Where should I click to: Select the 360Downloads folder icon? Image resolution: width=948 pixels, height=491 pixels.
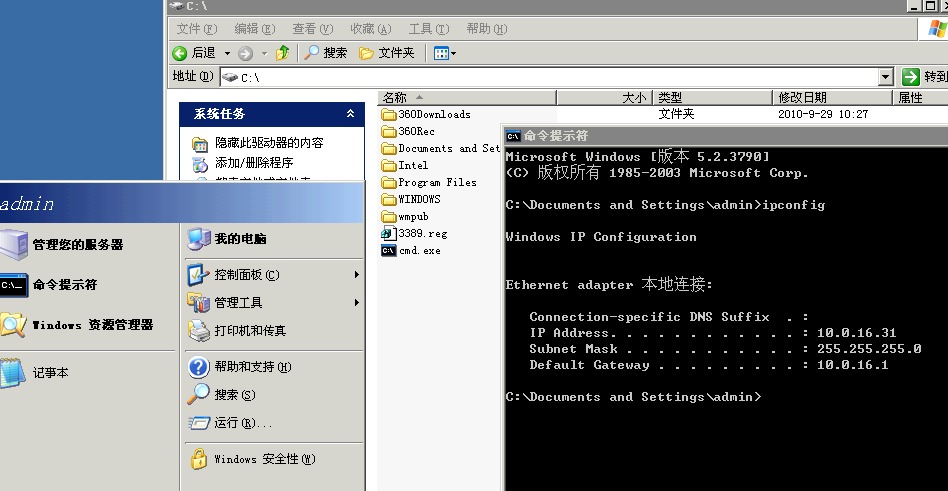(389, 114)
